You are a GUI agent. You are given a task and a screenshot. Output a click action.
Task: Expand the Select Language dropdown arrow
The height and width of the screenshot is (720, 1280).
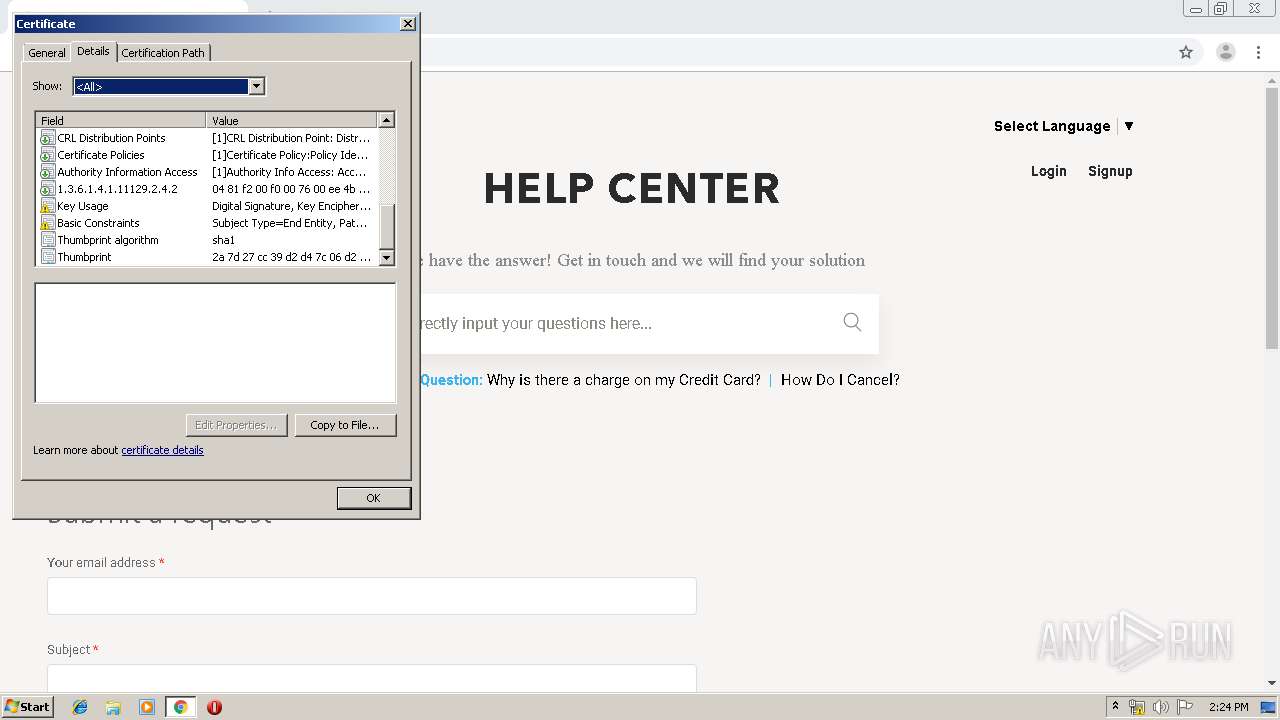click(x=1129, y=126)
